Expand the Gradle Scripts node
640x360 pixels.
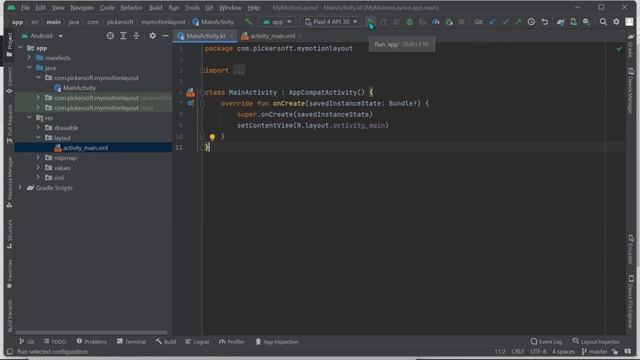click(20, 188)
